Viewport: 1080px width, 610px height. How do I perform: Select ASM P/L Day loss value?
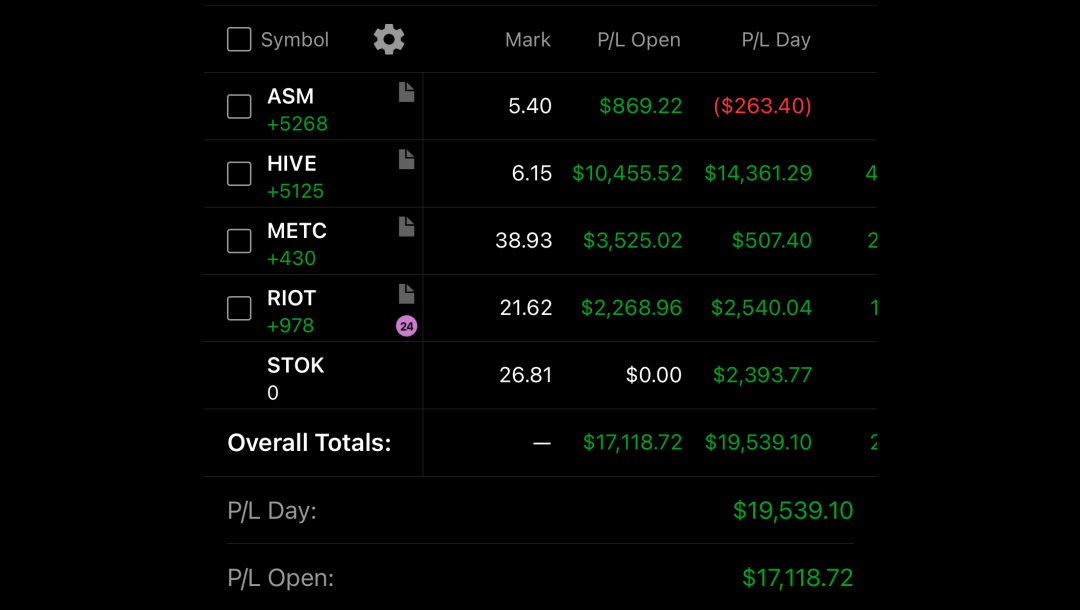click(762, 106)
